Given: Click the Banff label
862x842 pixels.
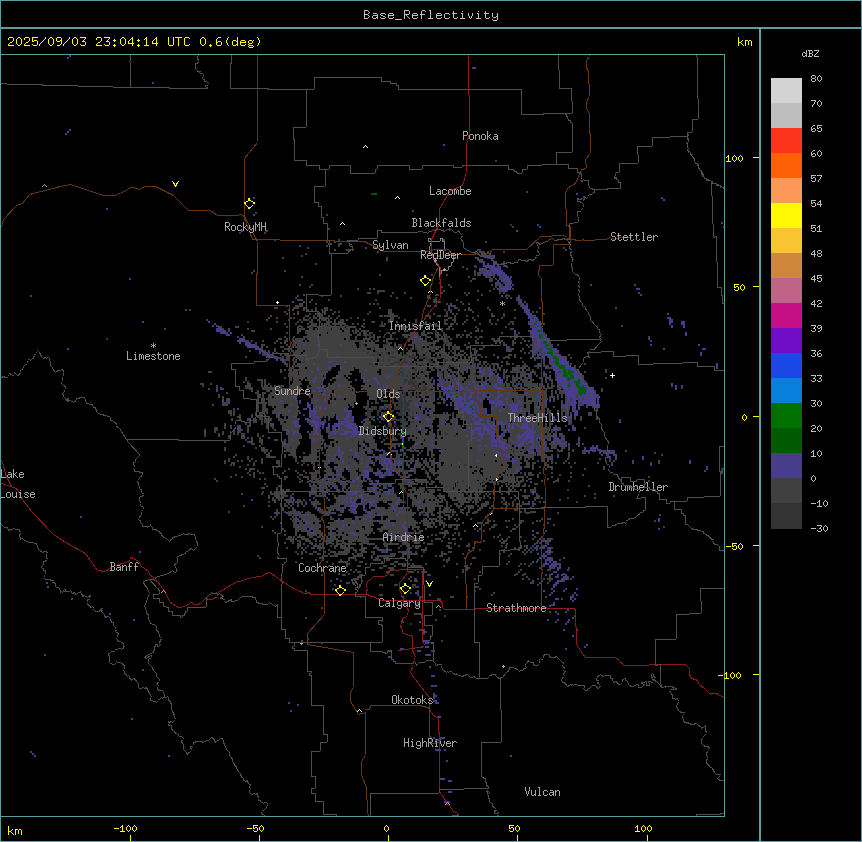Looking at the screenshot, I should point(124,567).
